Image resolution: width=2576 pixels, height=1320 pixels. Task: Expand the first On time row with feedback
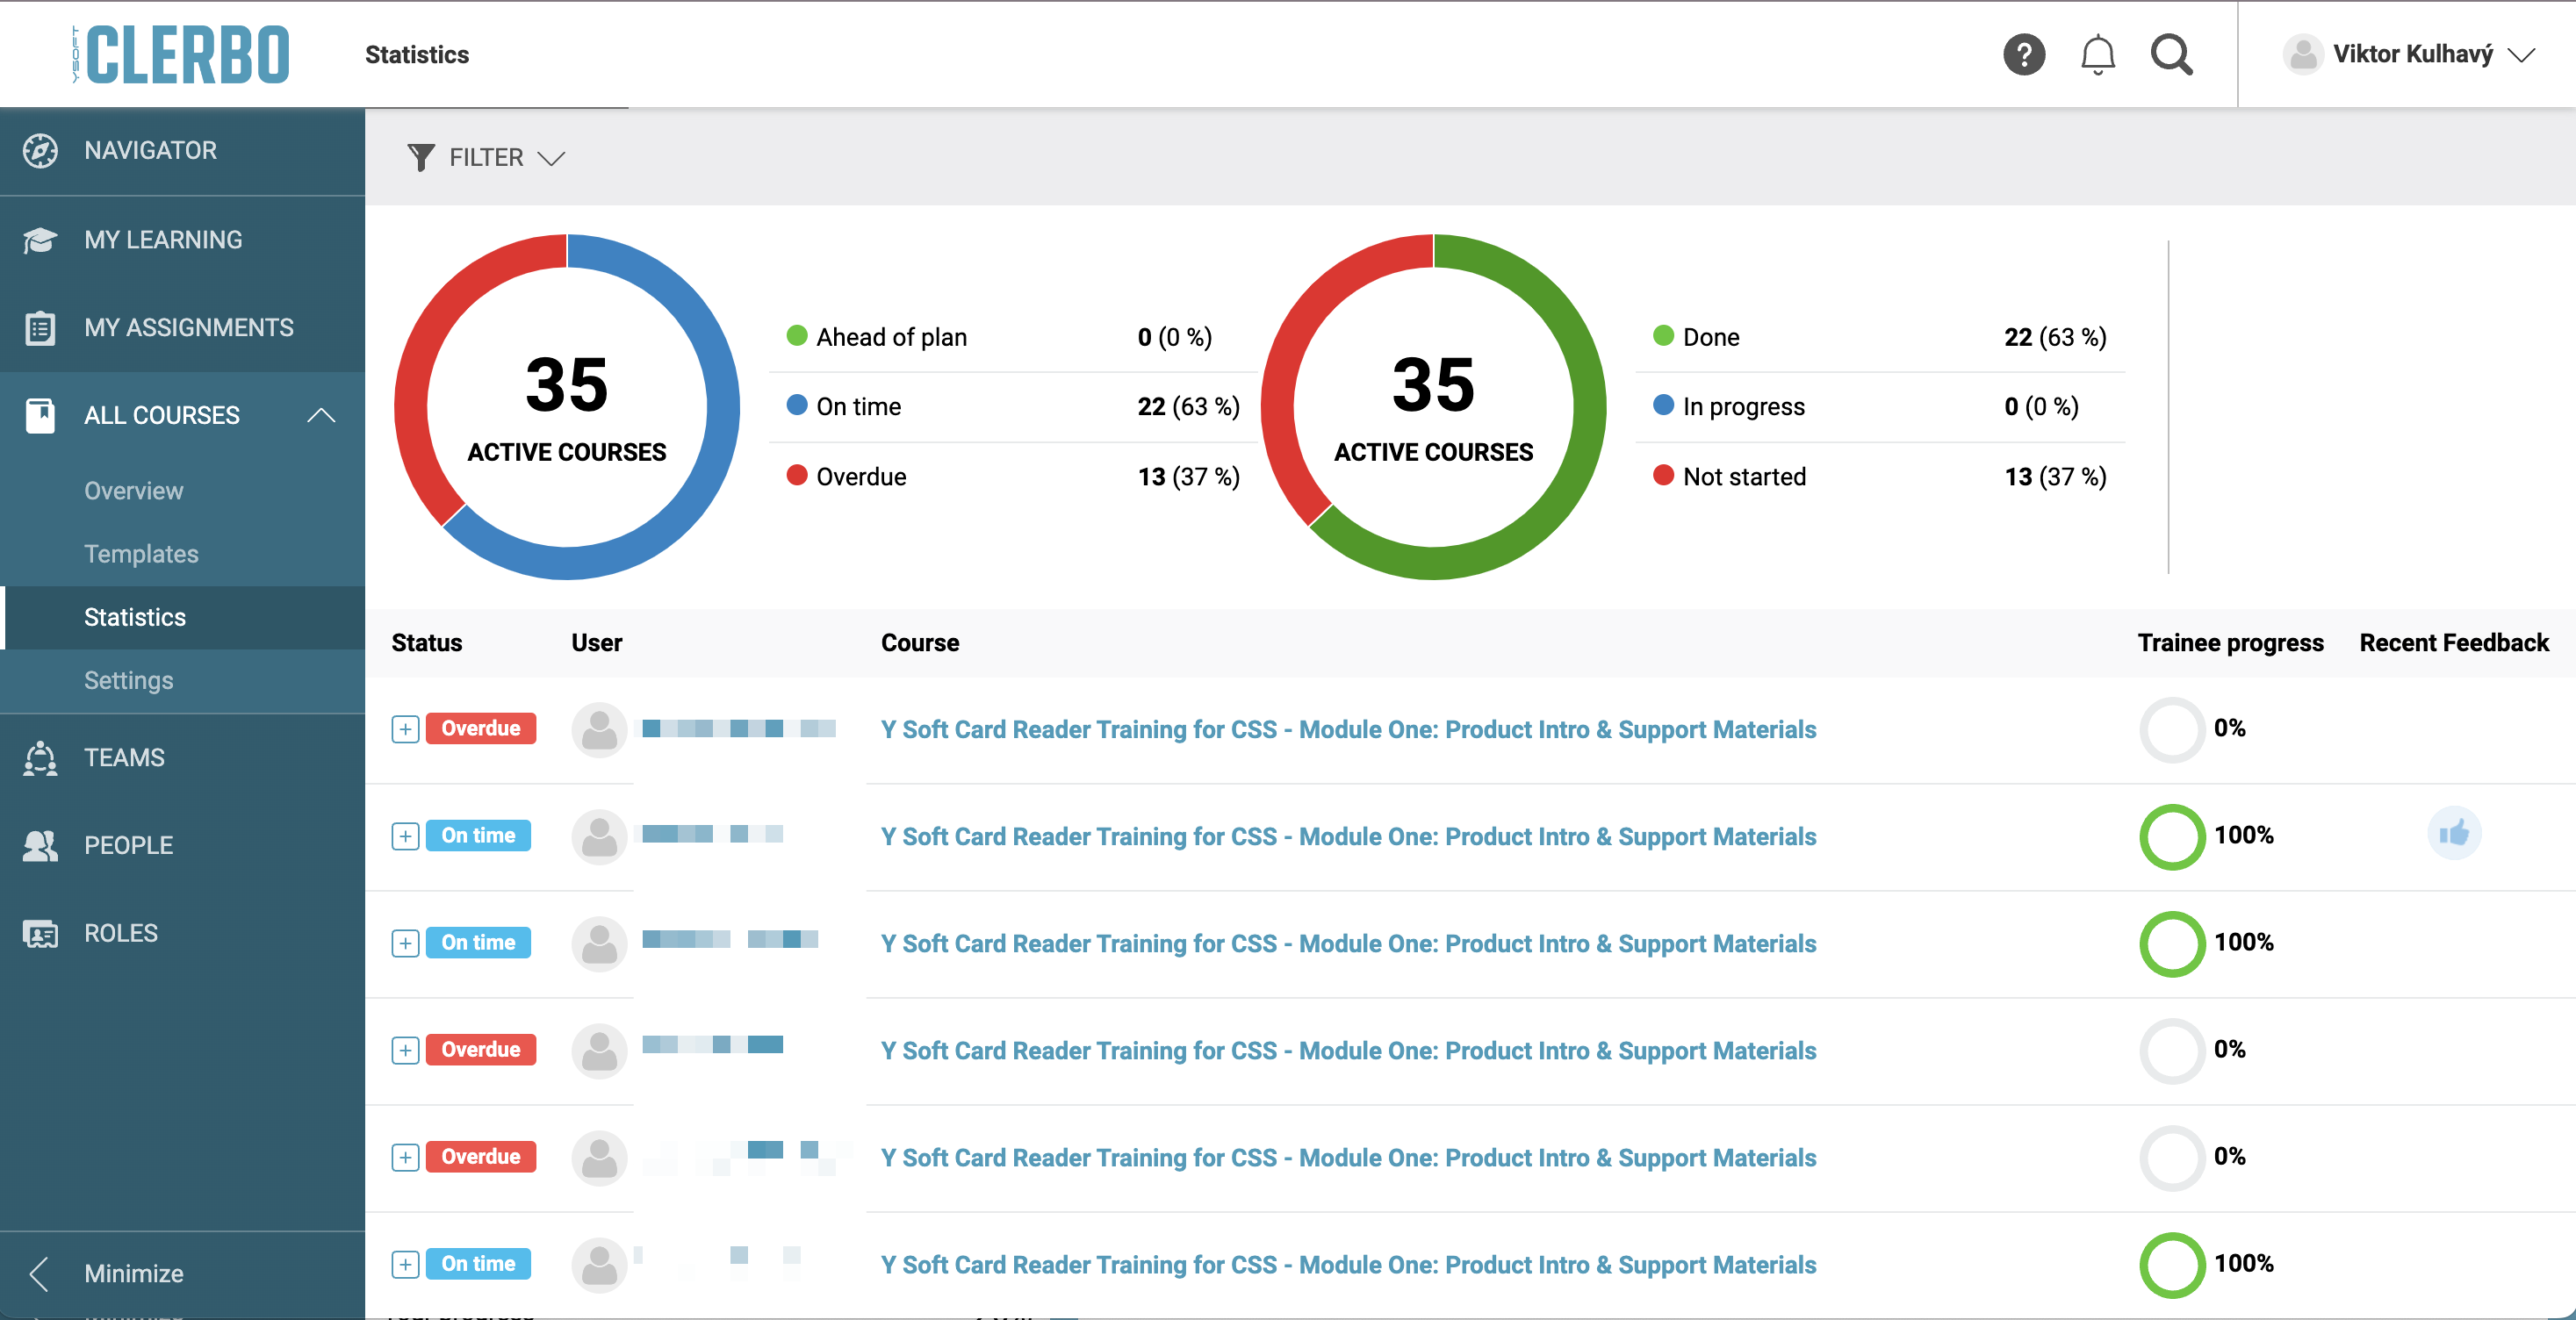click(x=405, y=836)
